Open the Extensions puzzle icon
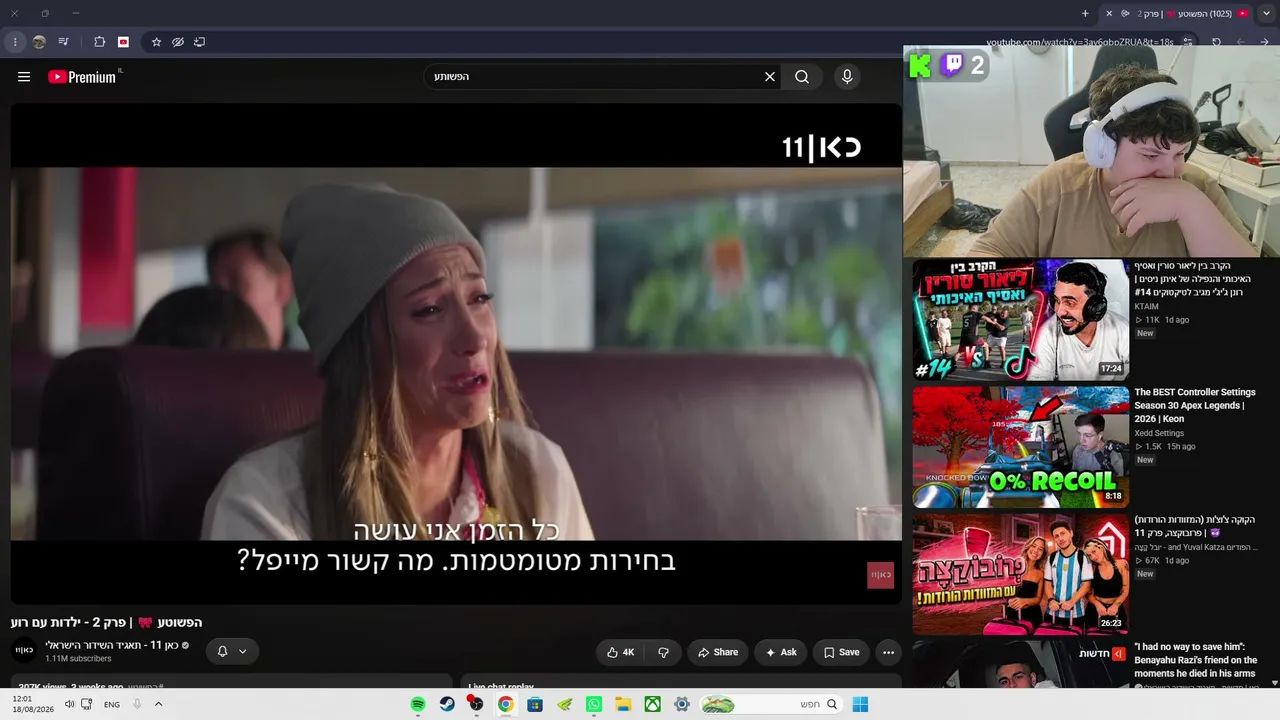Screen dimensions: 1280x720 coord(99,42)
